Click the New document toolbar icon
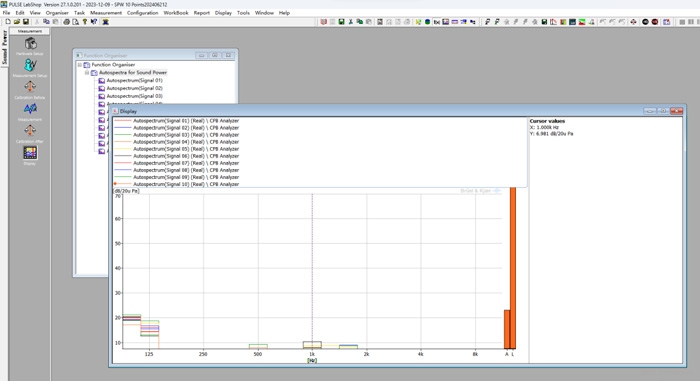 pyautogui.click(x=8, y=22)
